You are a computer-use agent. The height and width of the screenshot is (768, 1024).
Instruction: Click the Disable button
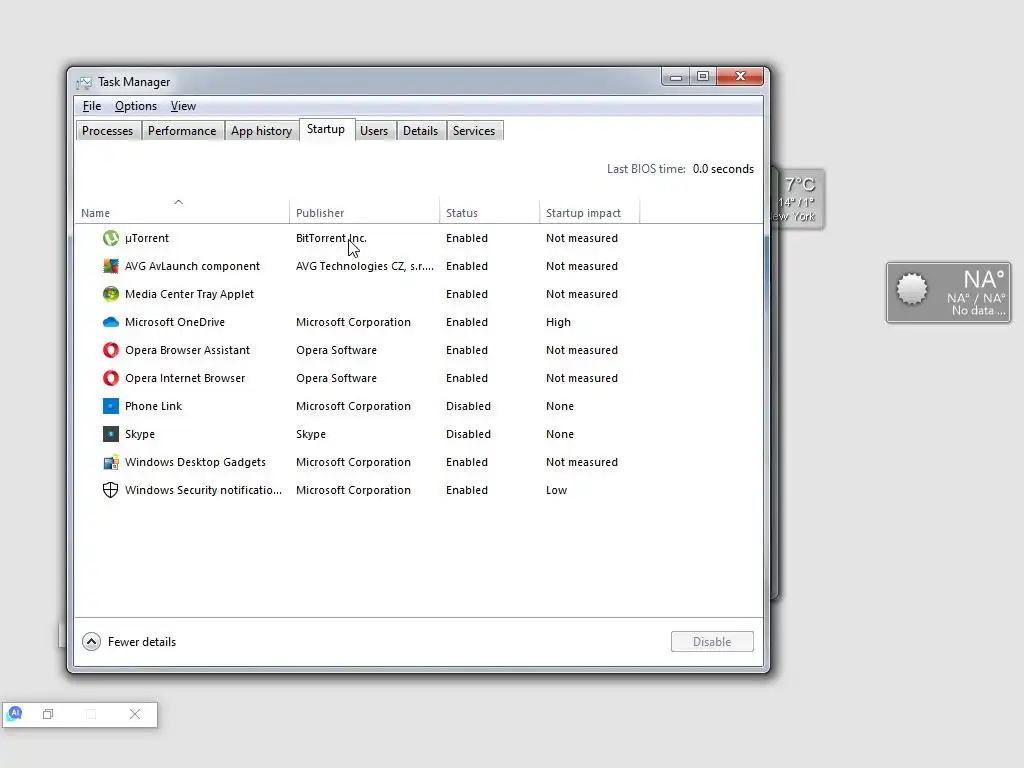click(x=712, y=642)
